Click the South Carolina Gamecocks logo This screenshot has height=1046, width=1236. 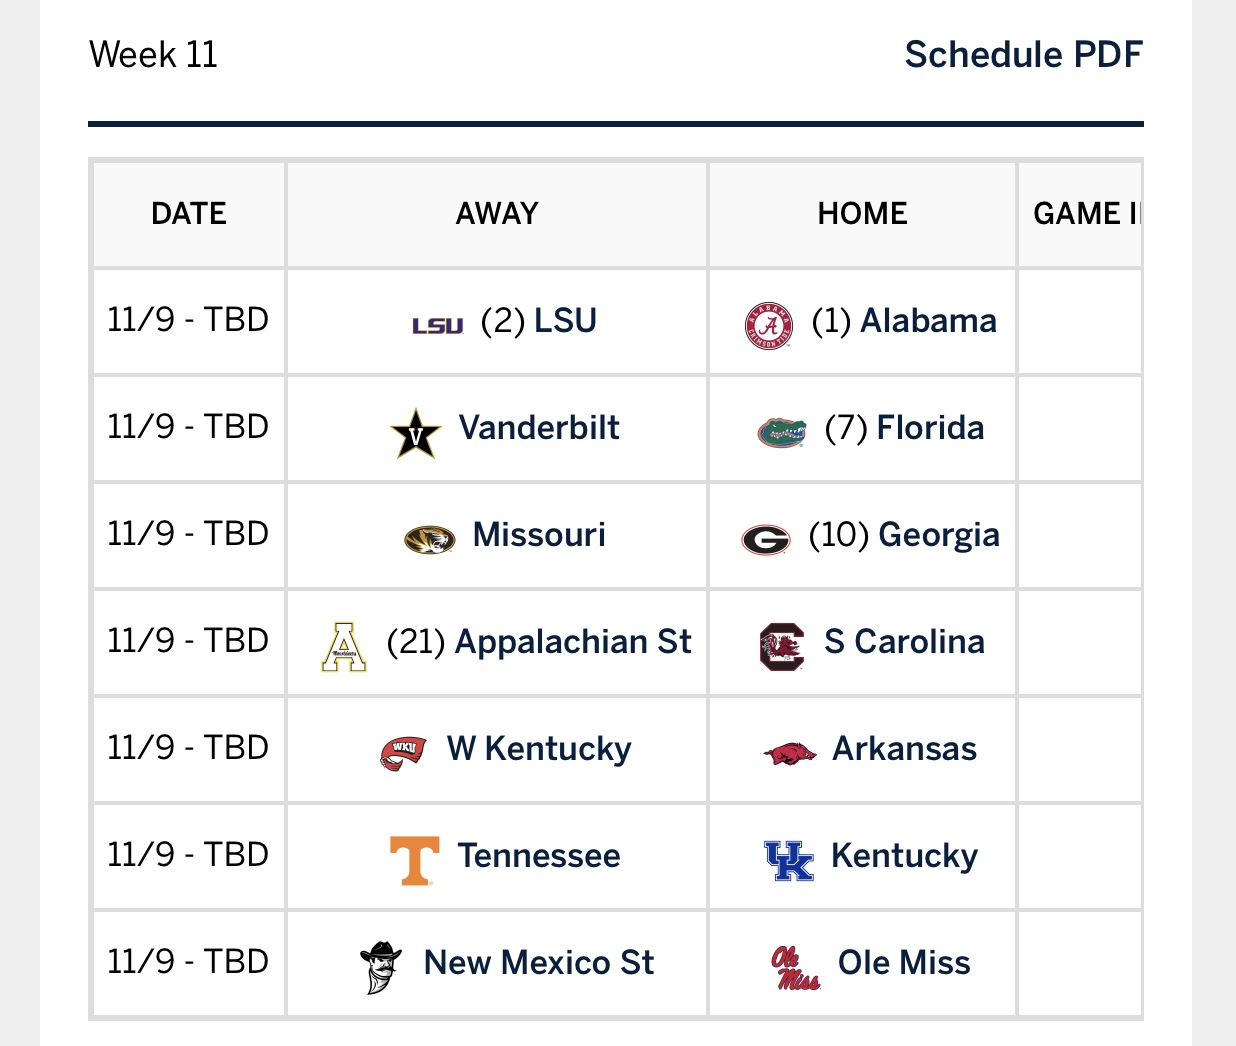(x=781, y=646)
